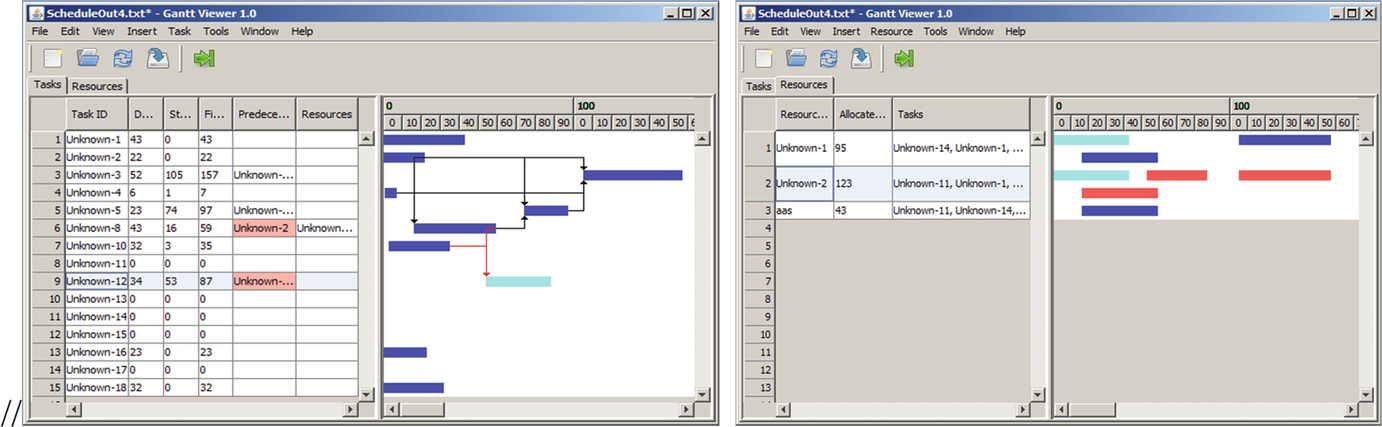Click right arrow of tasks Gantt horizontal scrollbar

click(x=687, y=409)
